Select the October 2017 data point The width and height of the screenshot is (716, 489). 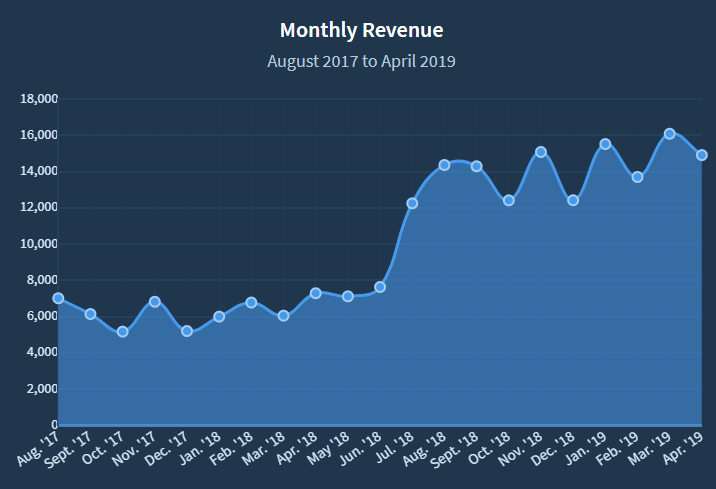tap(122, 331)
